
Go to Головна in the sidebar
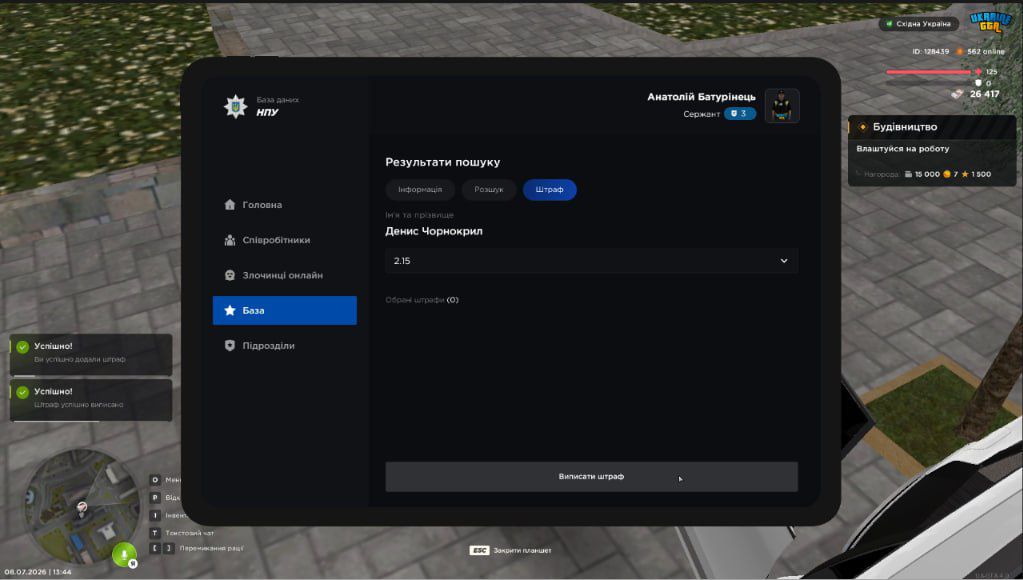[284, 205]
